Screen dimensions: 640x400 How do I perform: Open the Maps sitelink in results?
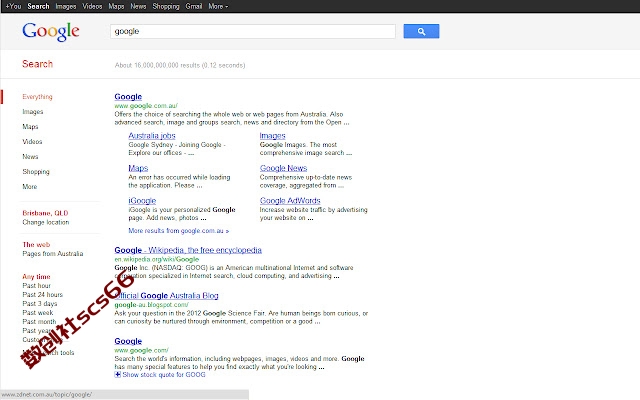138,168
